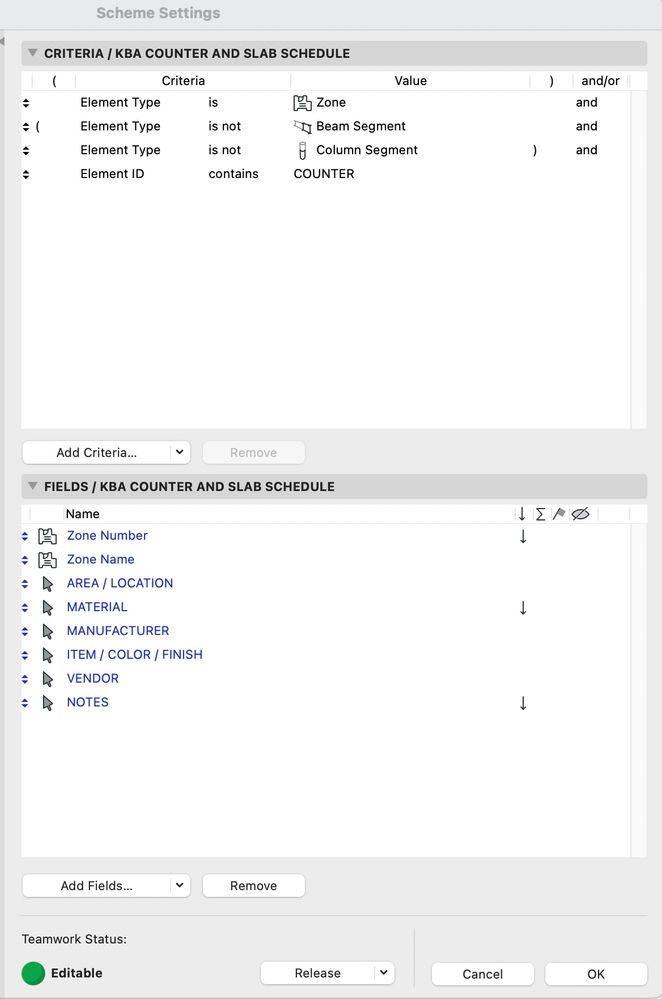Click the Zone icon in first criteria row
662x999 pixels.
click(x=302, y=103)
